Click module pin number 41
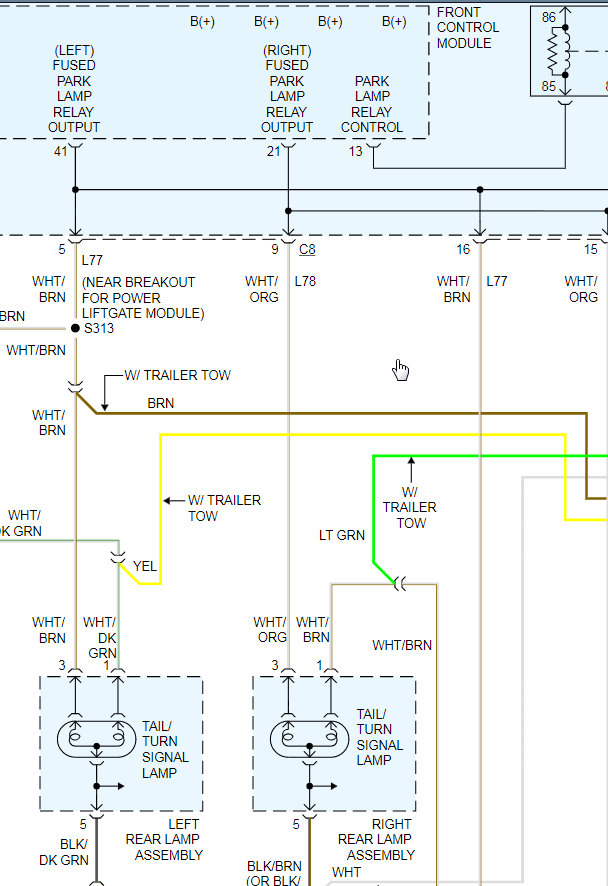 tap(60, 151)
